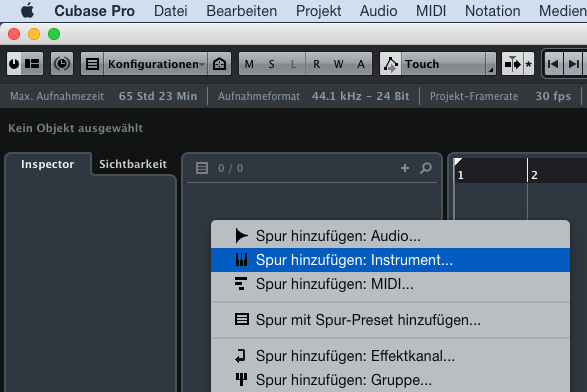Click the plus icon to add track

[405, 168]
